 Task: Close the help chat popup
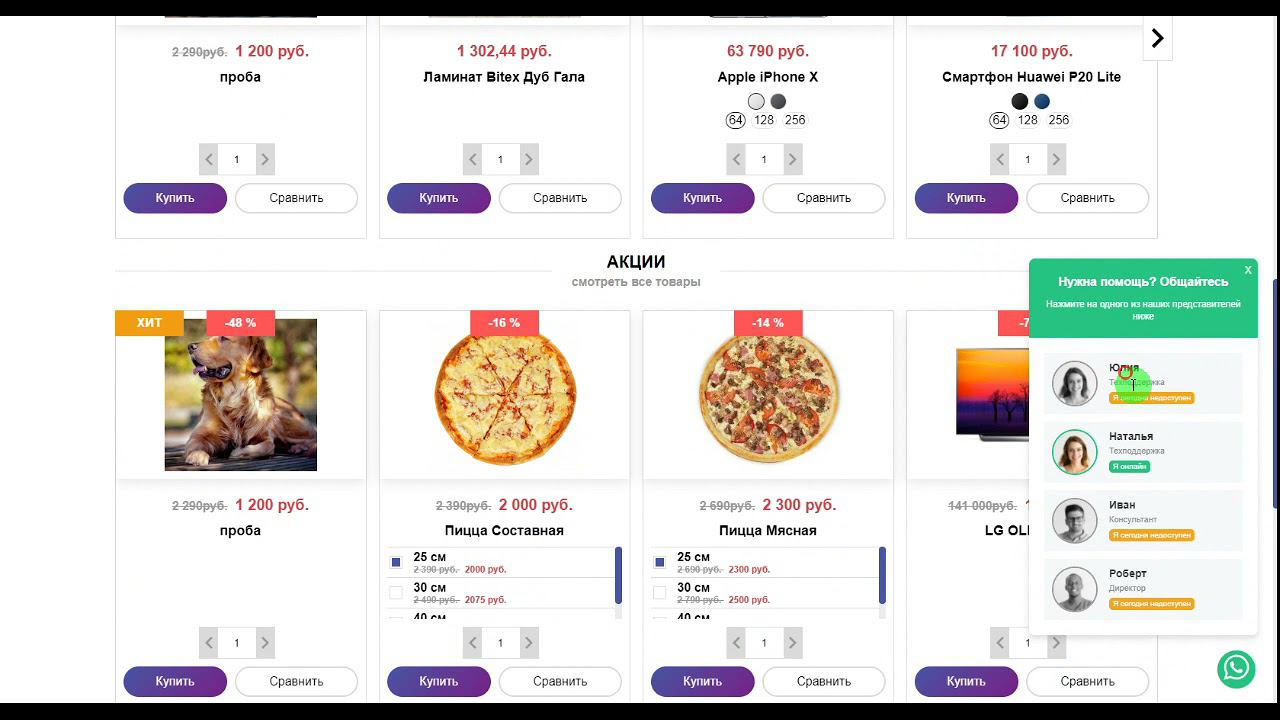coord(1248,270)
